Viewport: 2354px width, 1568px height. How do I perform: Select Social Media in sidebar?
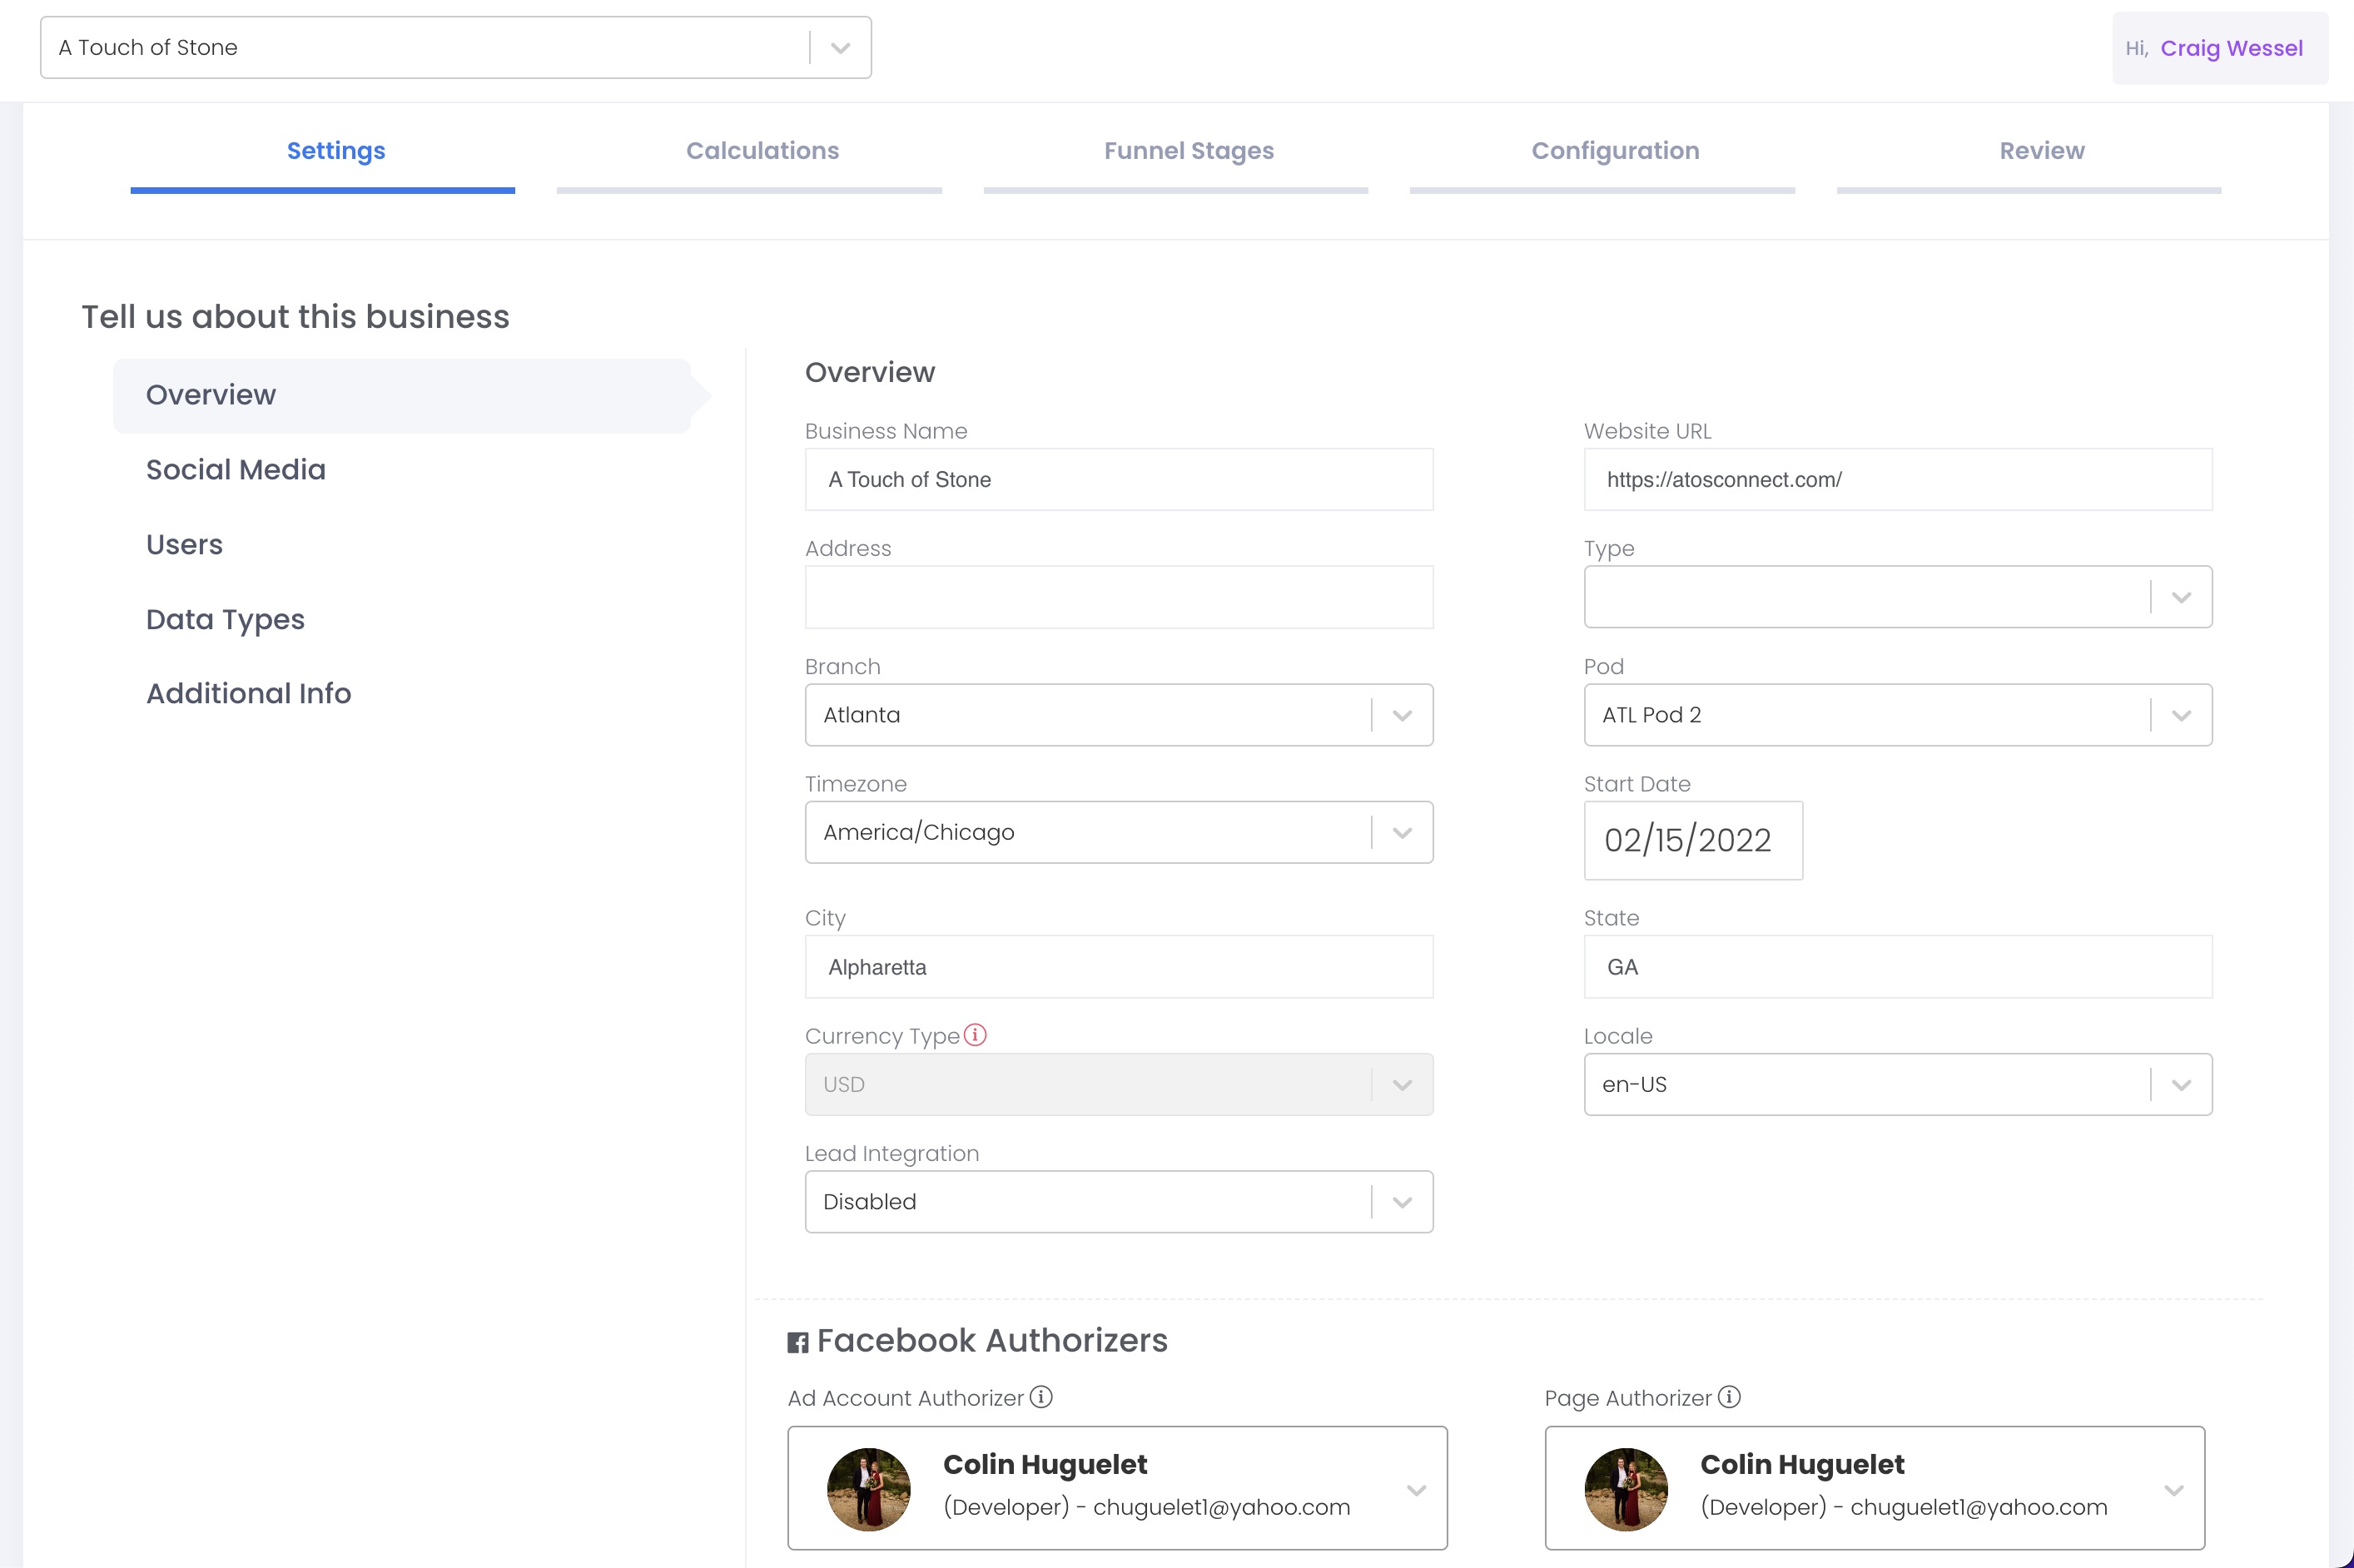coord(236,469)
